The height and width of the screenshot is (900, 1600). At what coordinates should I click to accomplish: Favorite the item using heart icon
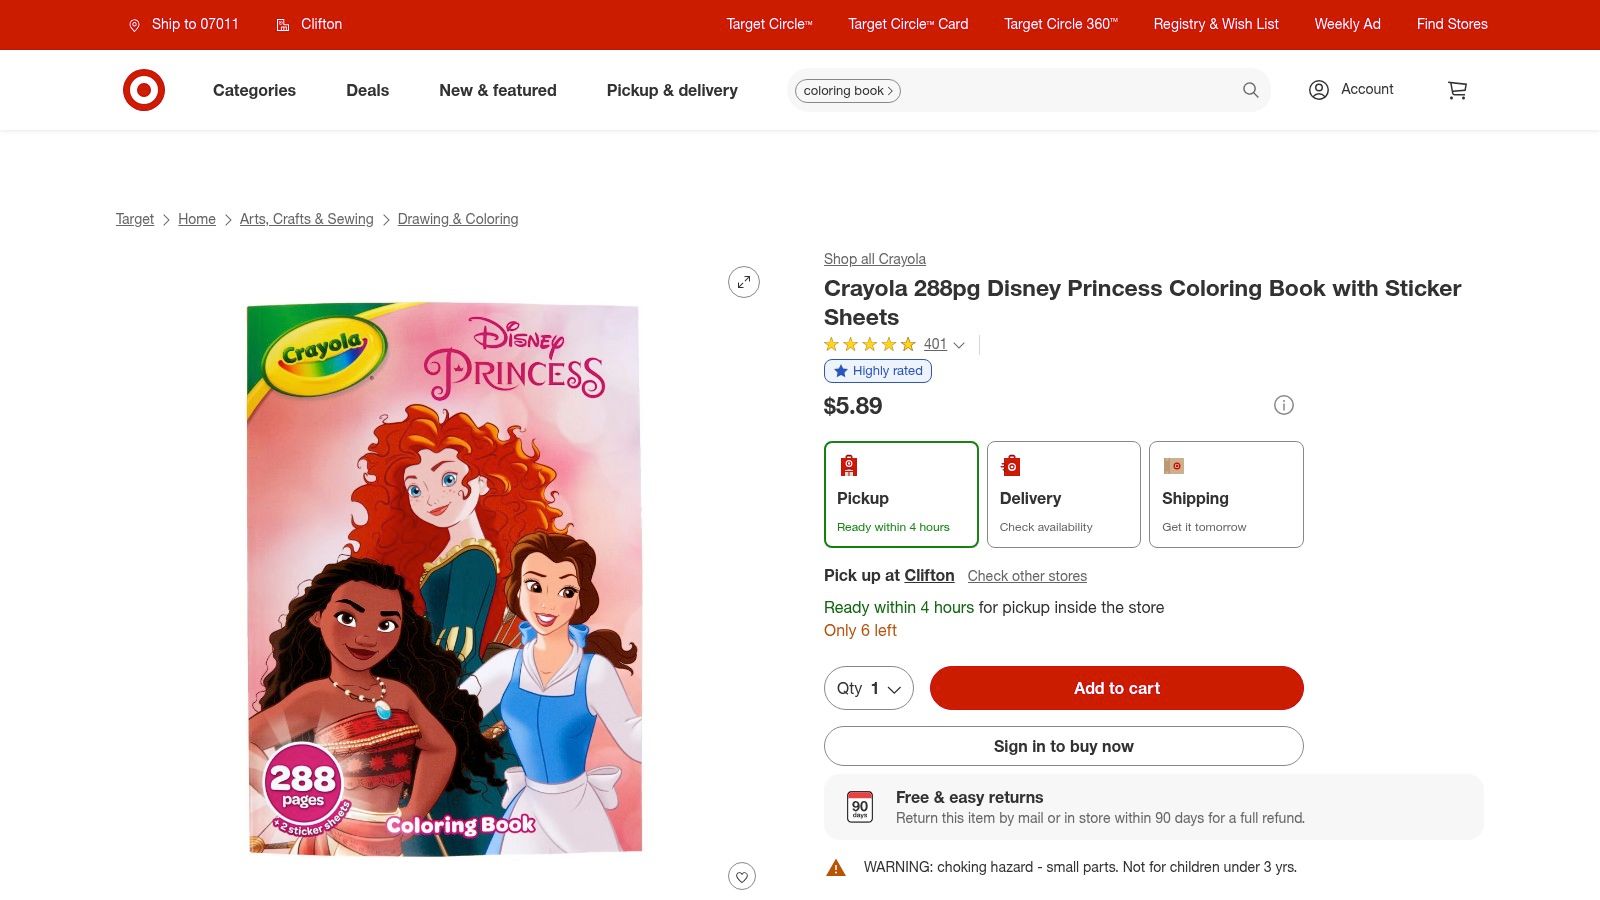[x=741, y=875]
